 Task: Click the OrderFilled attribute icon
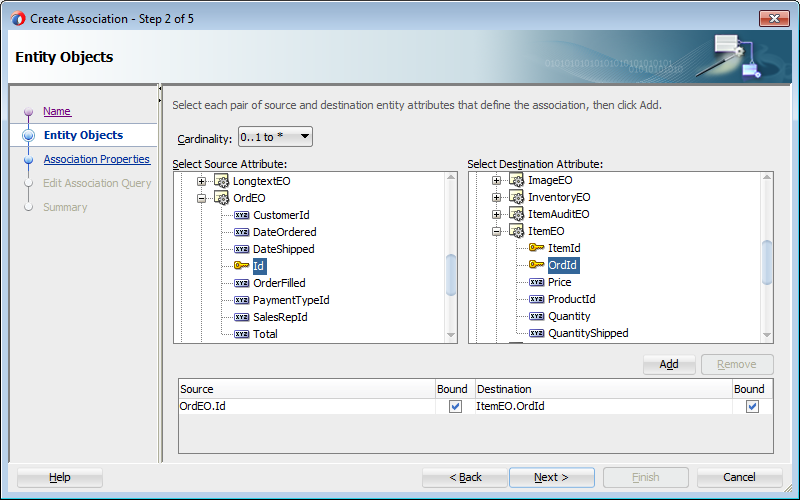(241, 283)
